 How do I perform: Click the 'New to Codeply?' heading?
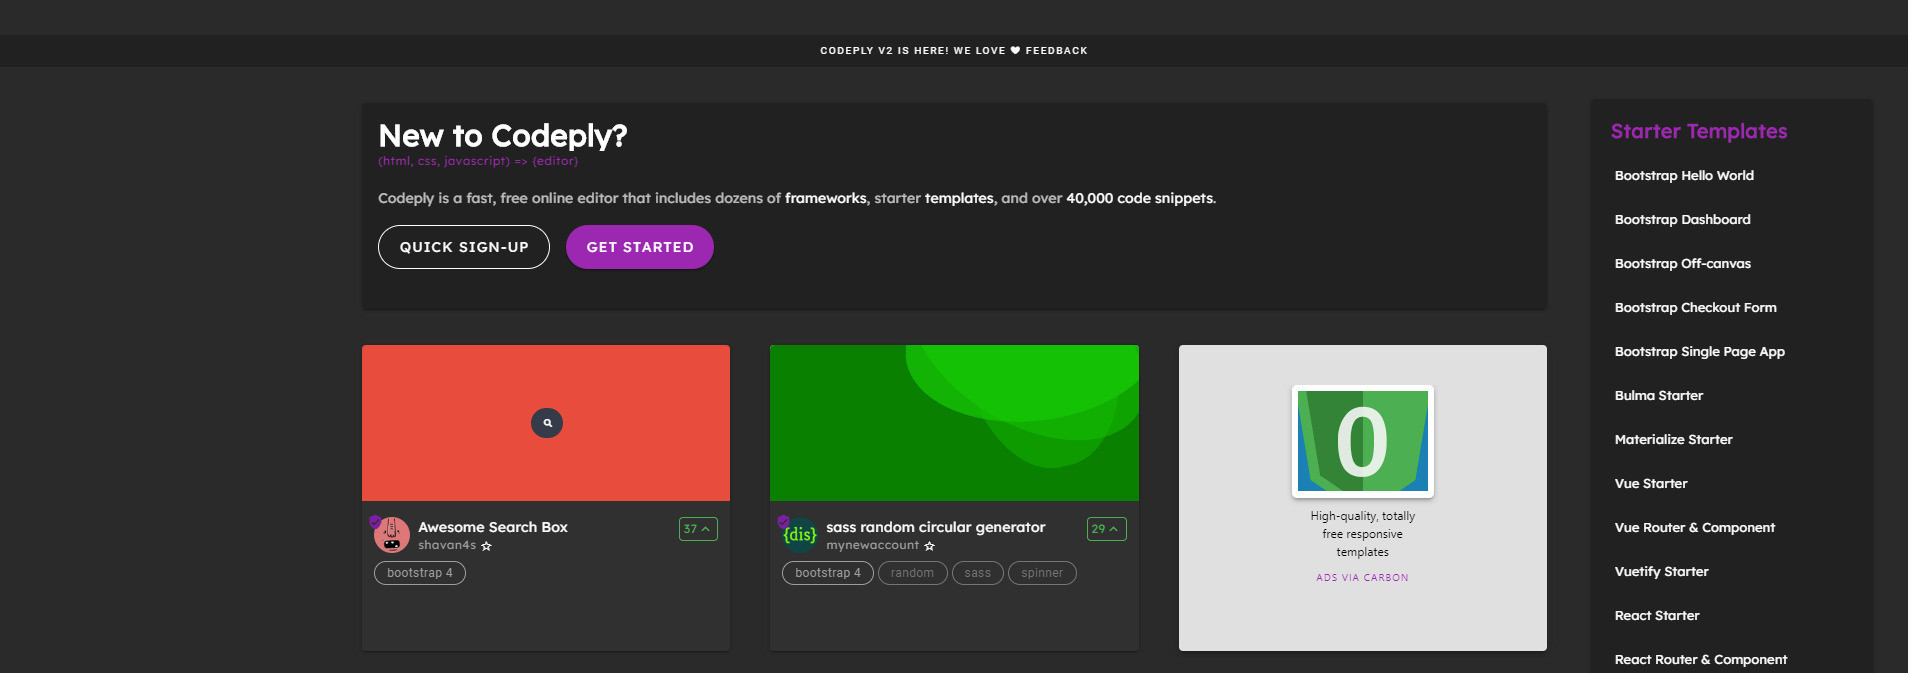503,136
